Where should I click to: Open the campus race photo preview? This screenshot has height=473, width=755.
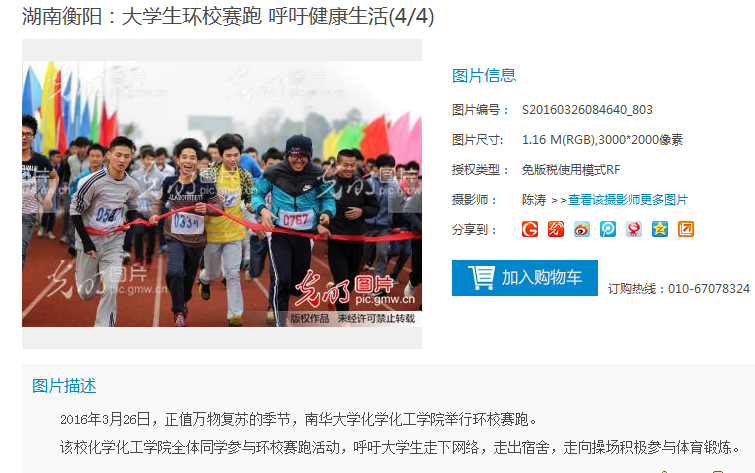(222, 194)
